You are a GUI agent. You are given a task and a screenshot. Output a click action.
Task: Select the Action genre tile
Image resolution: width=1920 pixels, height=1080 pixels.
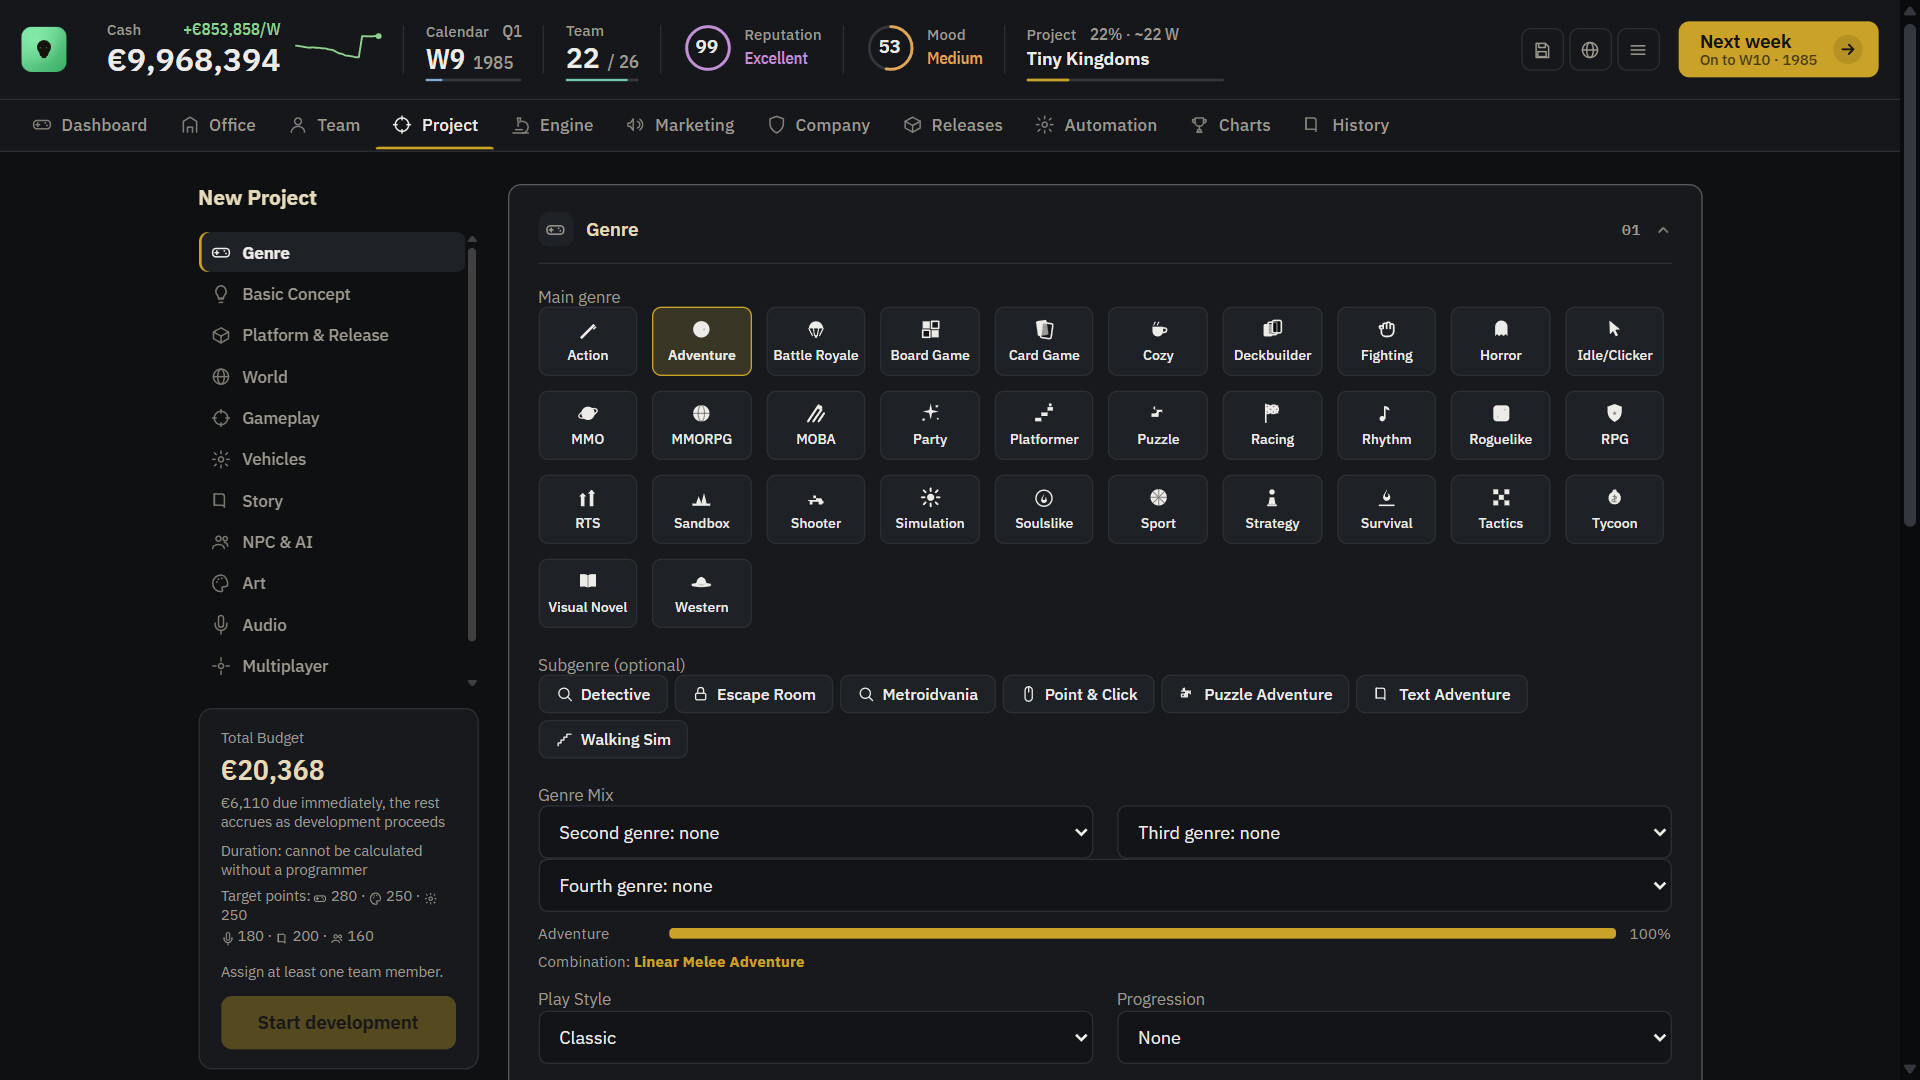tap(588, 341)
